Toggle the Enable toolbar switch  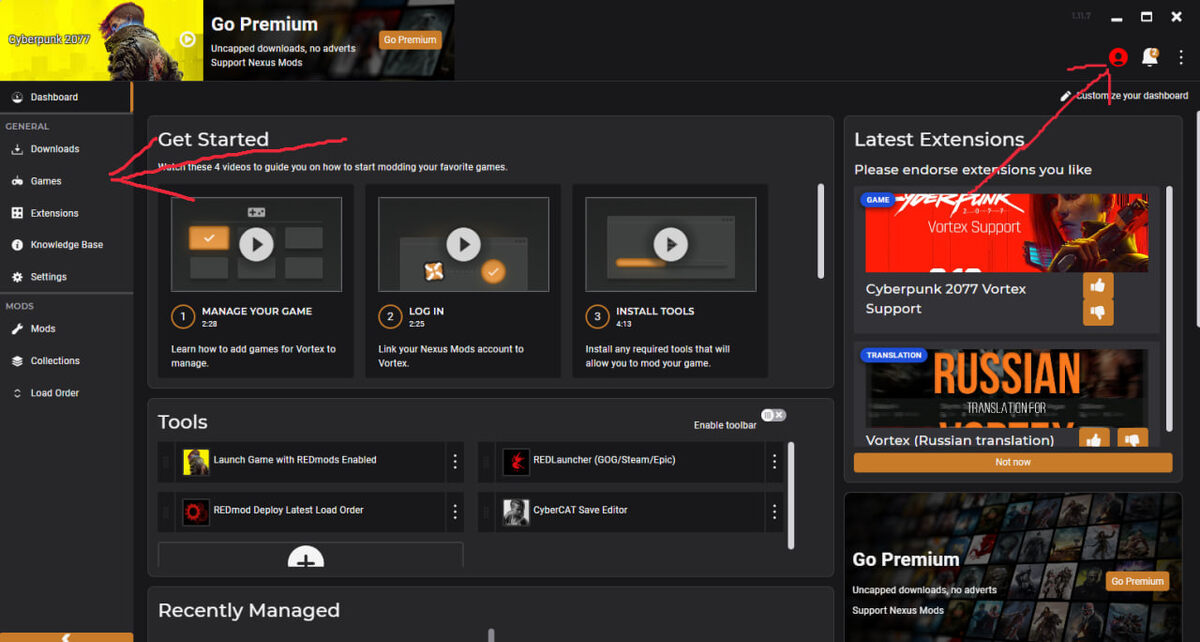click(x=774, y=415)
